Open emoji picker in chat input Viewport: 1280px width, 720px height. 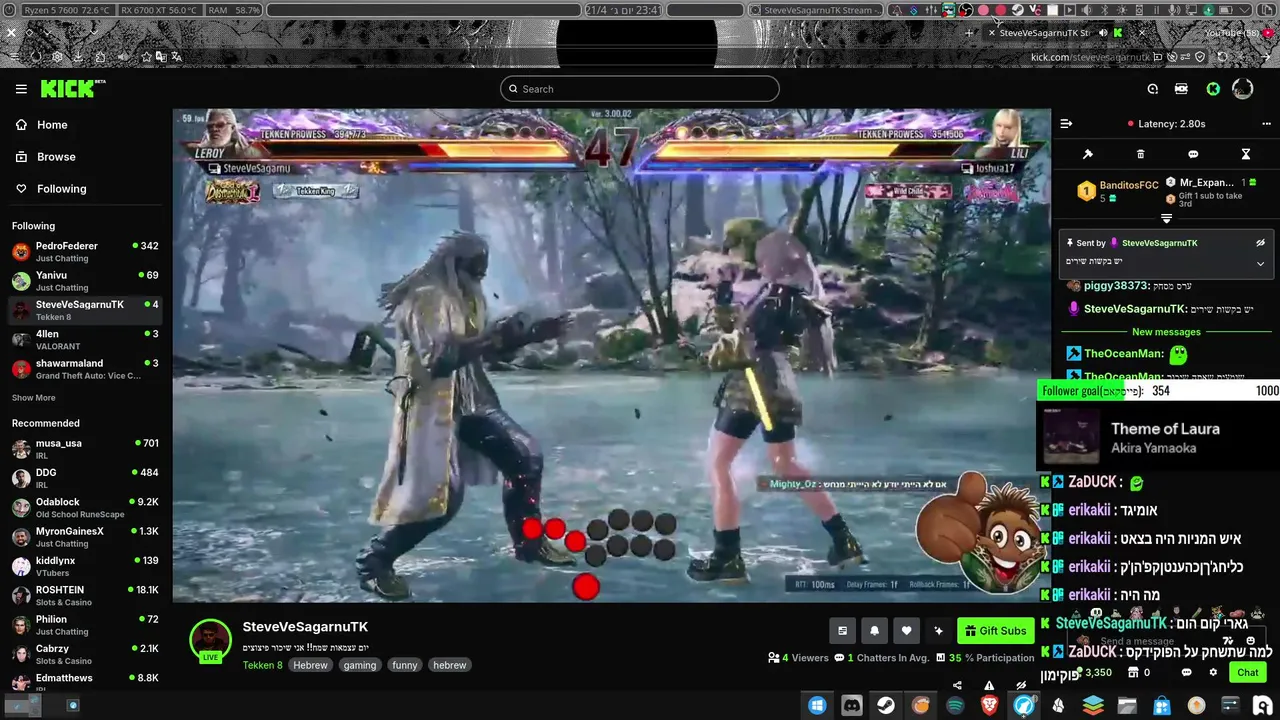click(1250, 641)
